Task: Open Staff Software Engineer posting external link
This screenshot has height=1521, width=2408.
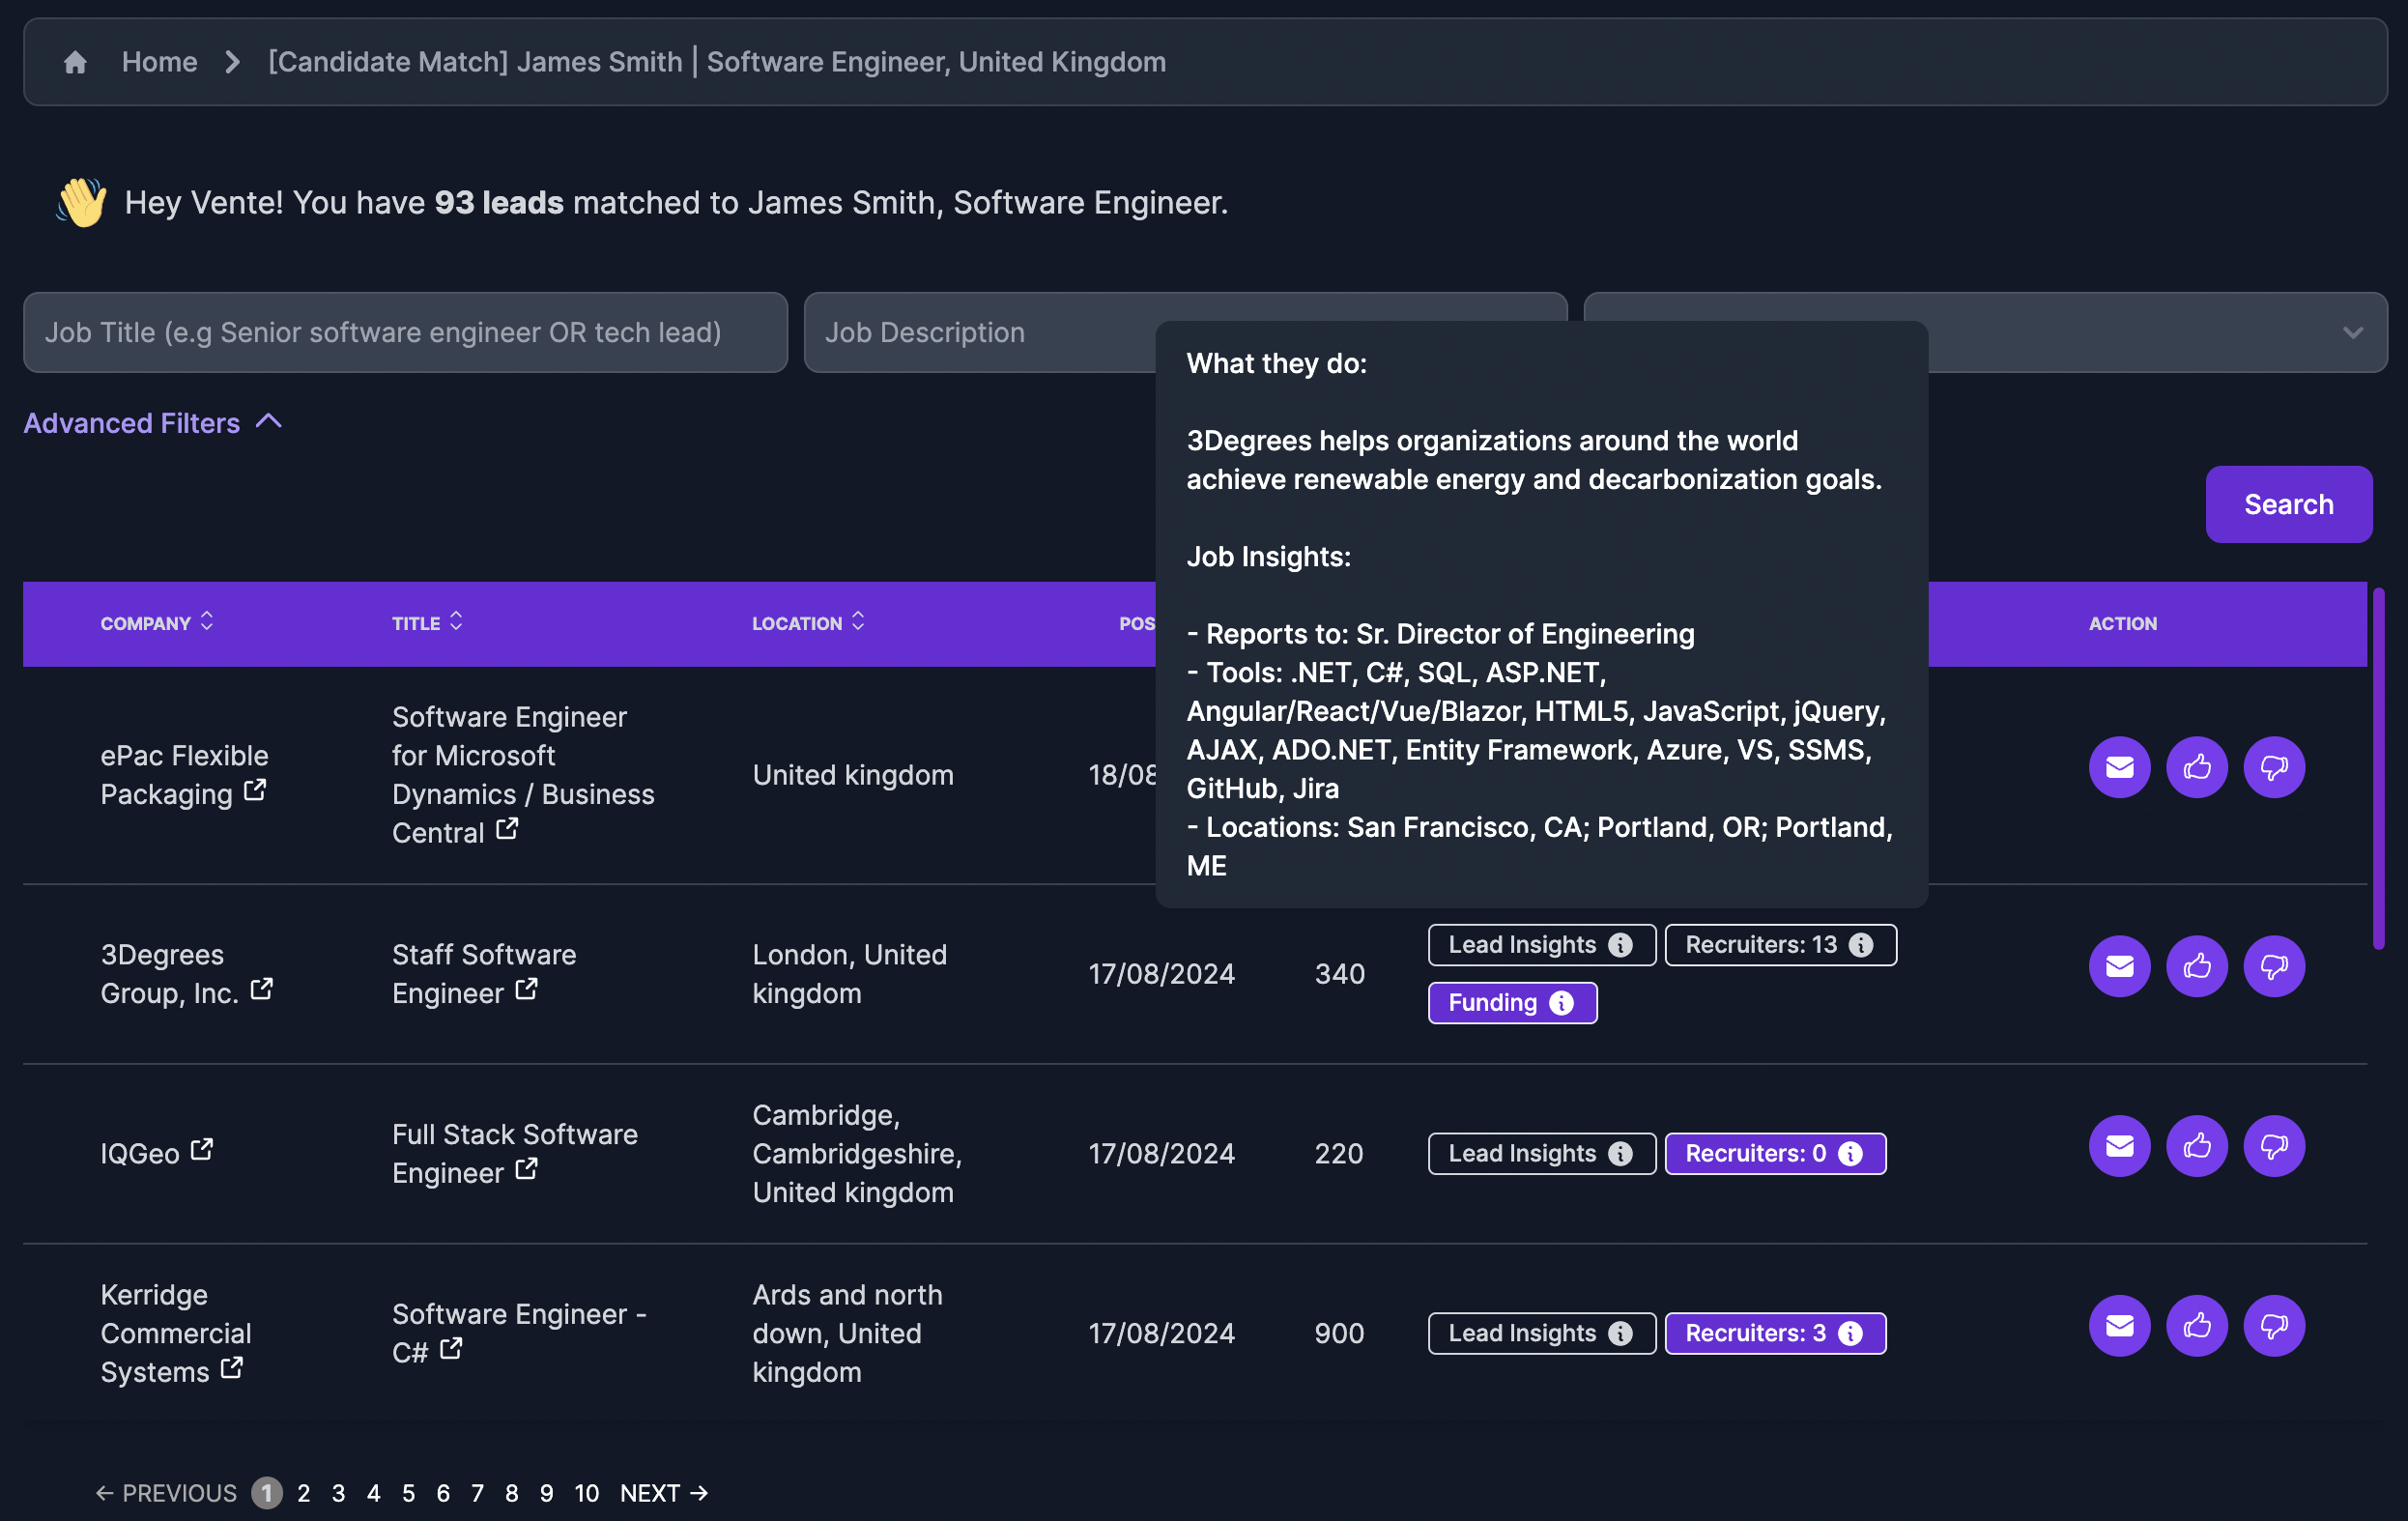Action: (x=527, y=991)
